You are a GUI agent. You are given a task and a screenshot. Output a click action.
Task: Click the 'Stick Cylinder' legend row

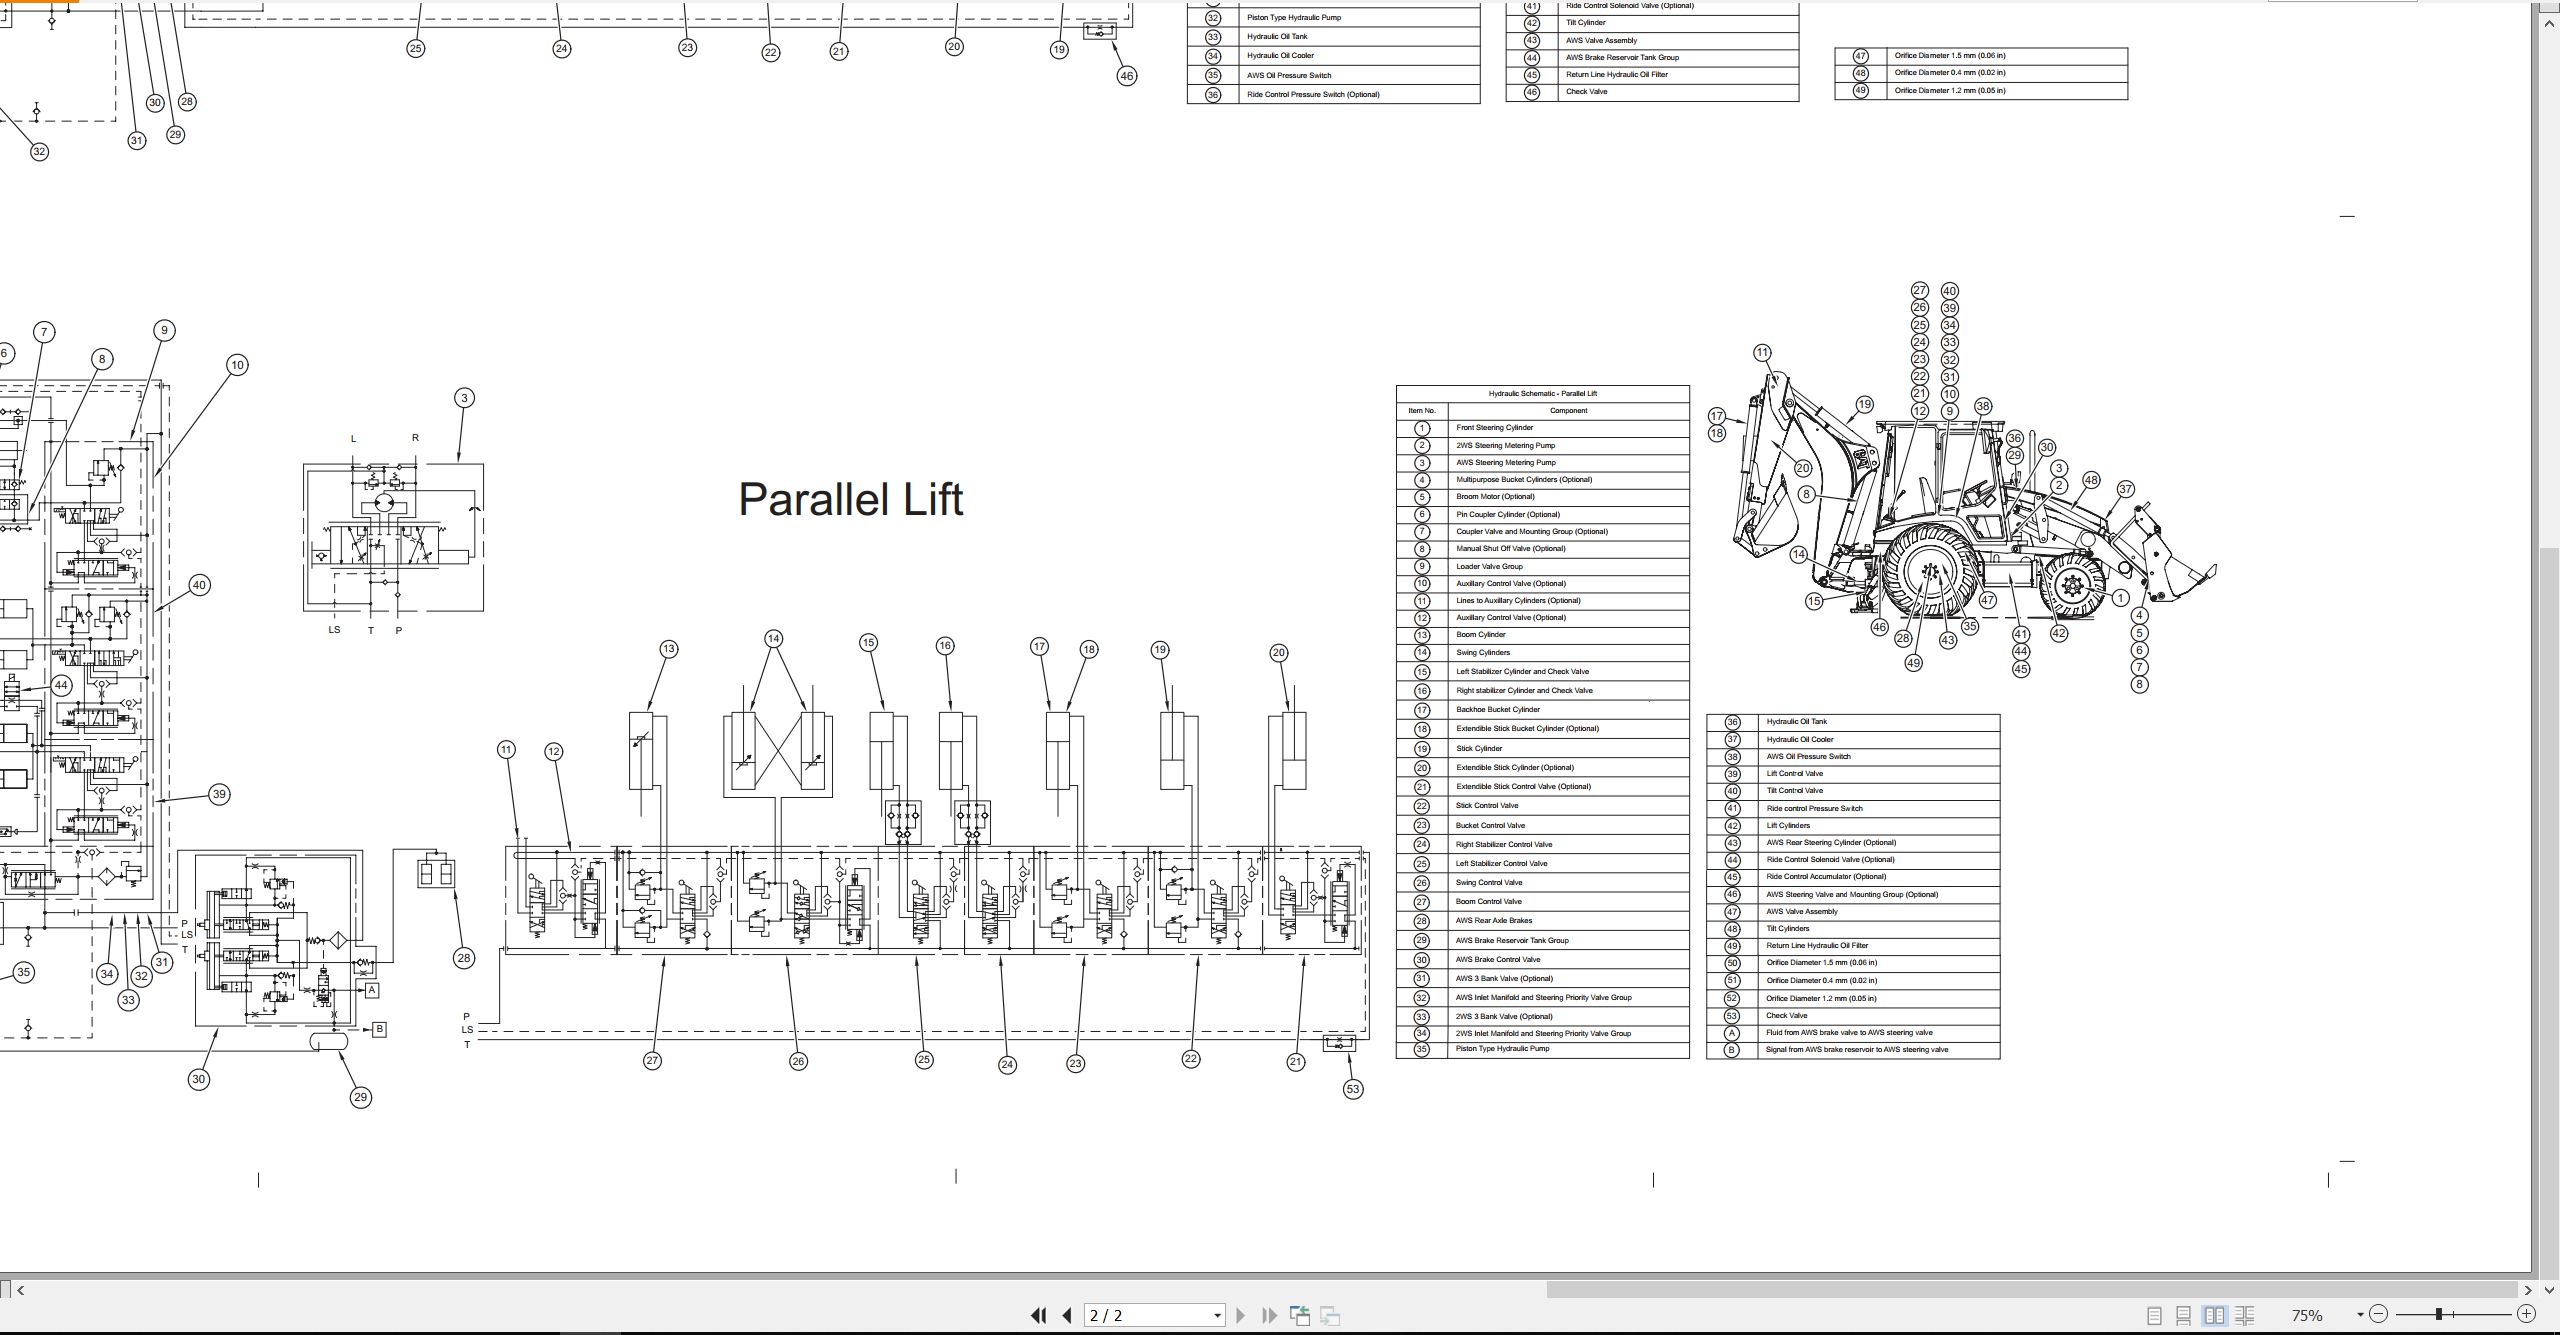tap(1542, 749)
